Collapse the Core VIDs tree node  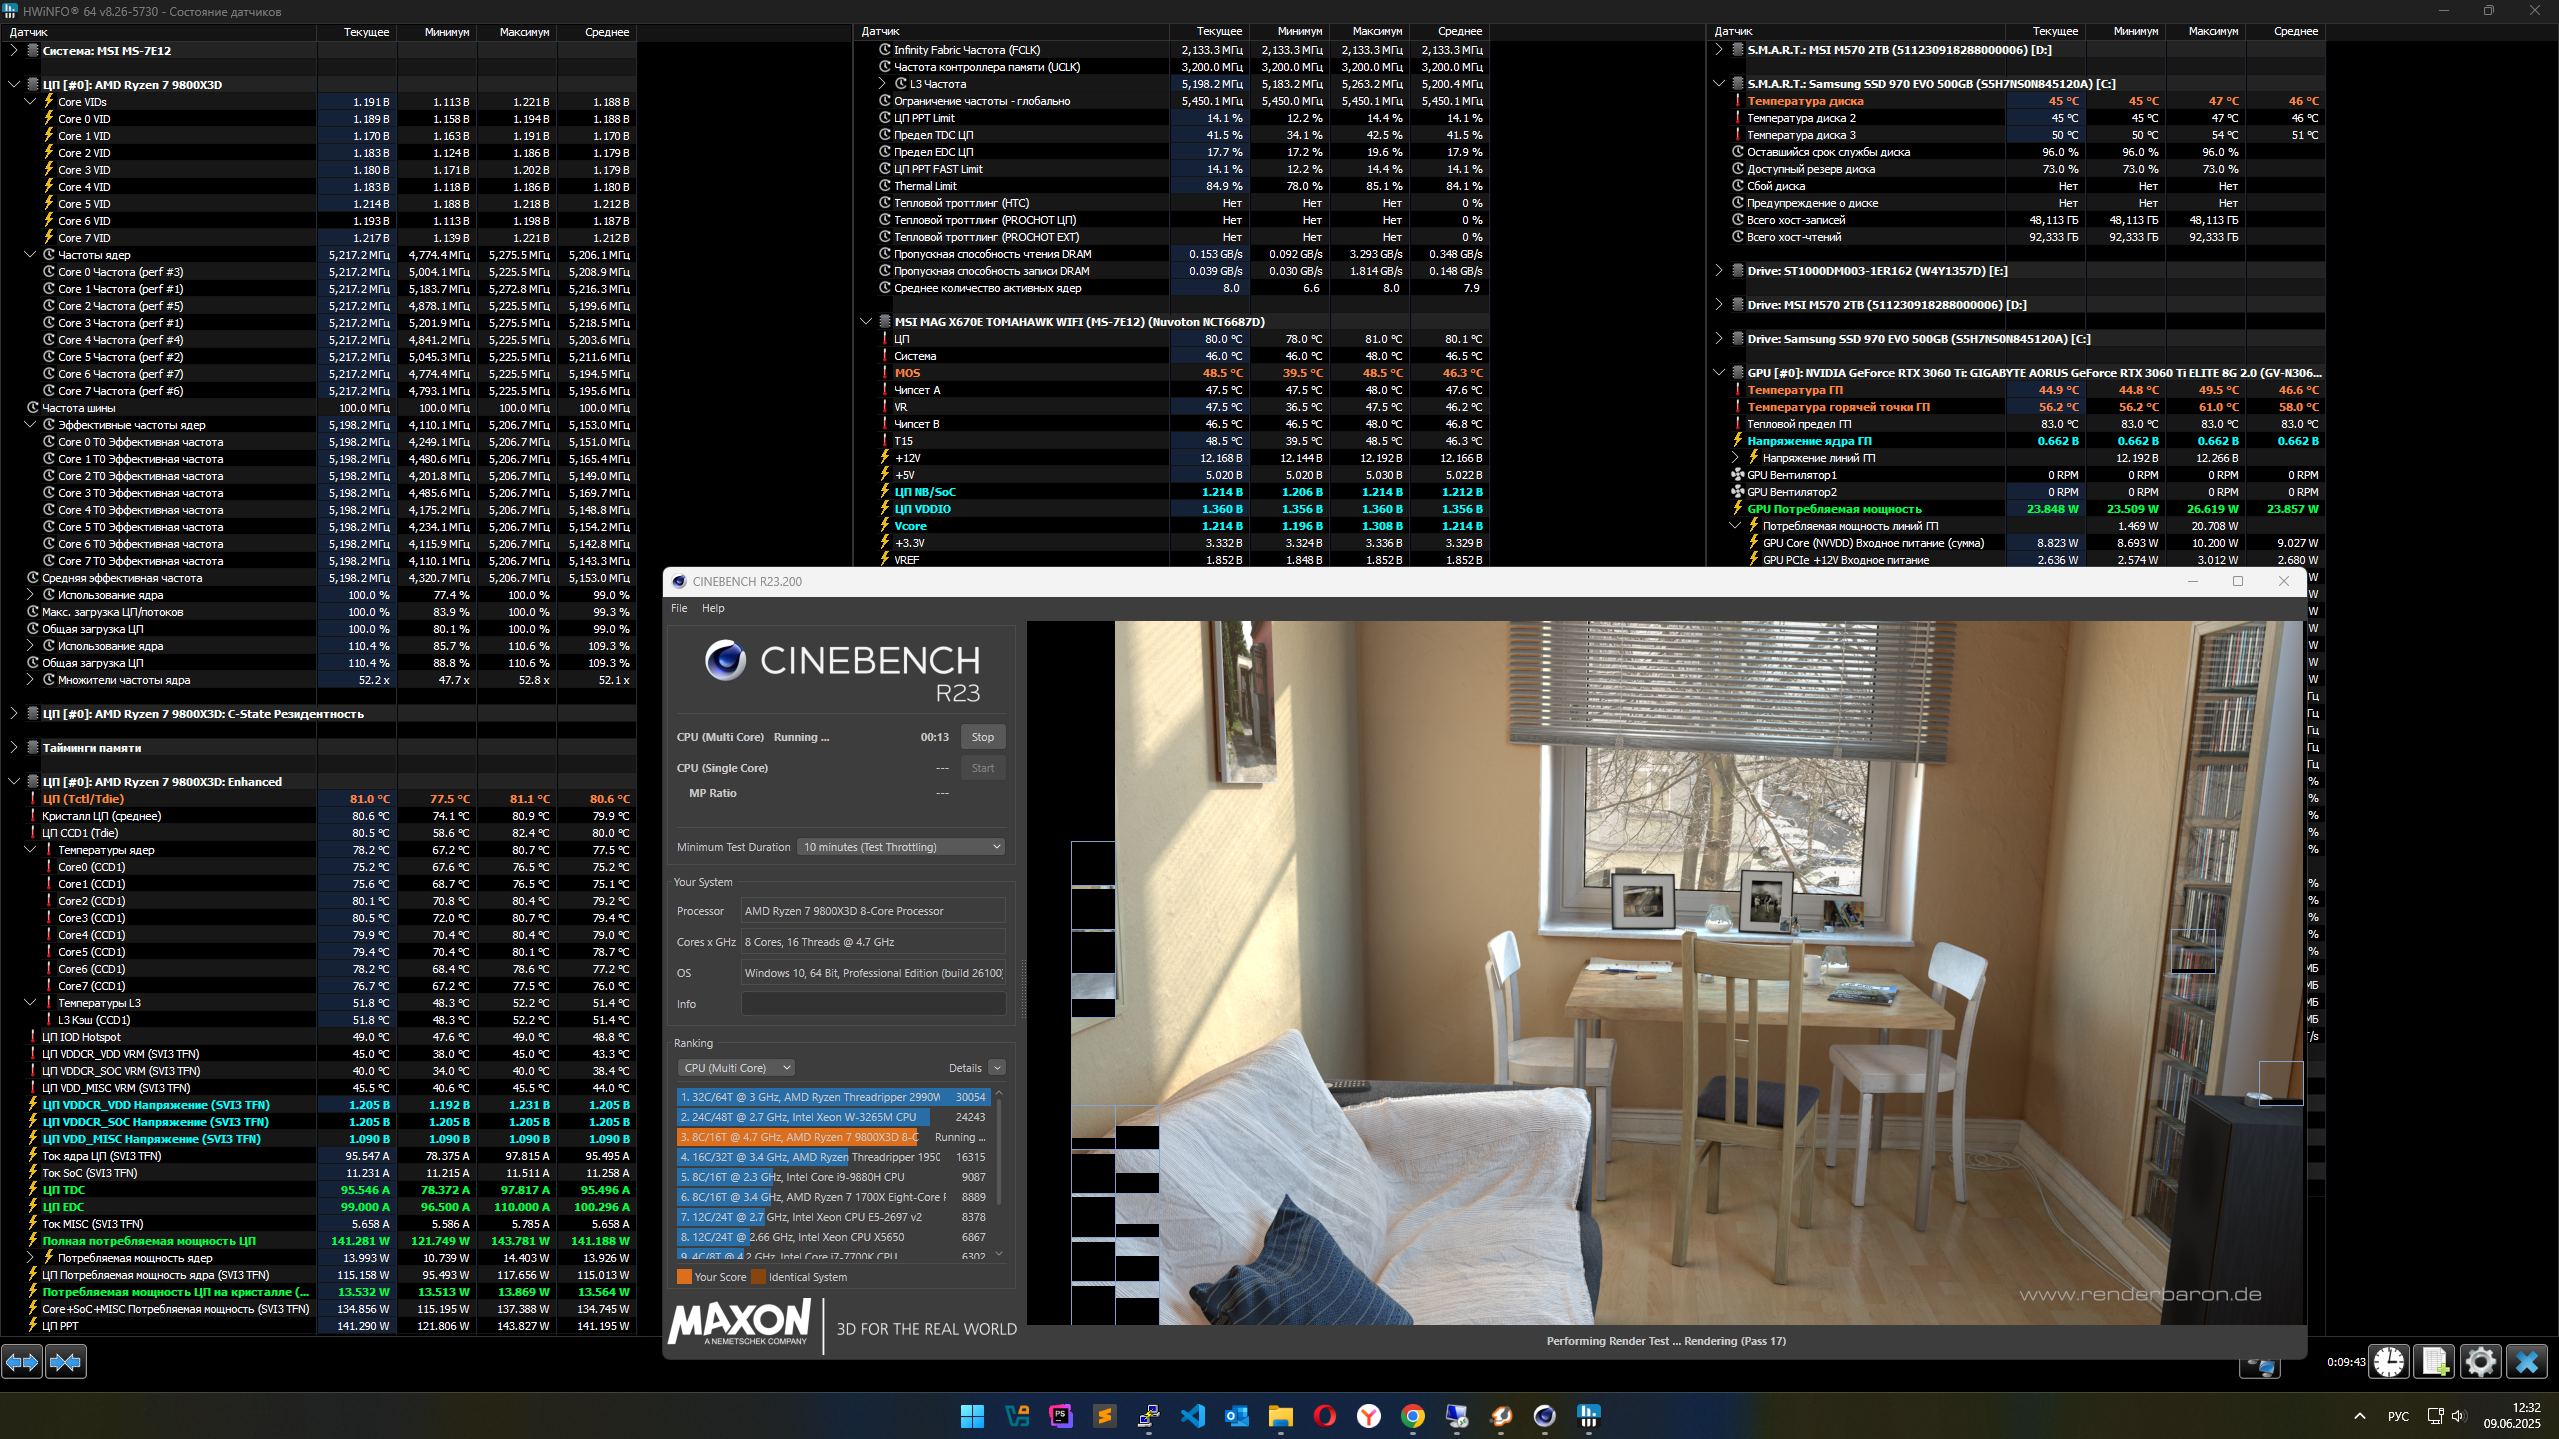[x=30, y=102]
